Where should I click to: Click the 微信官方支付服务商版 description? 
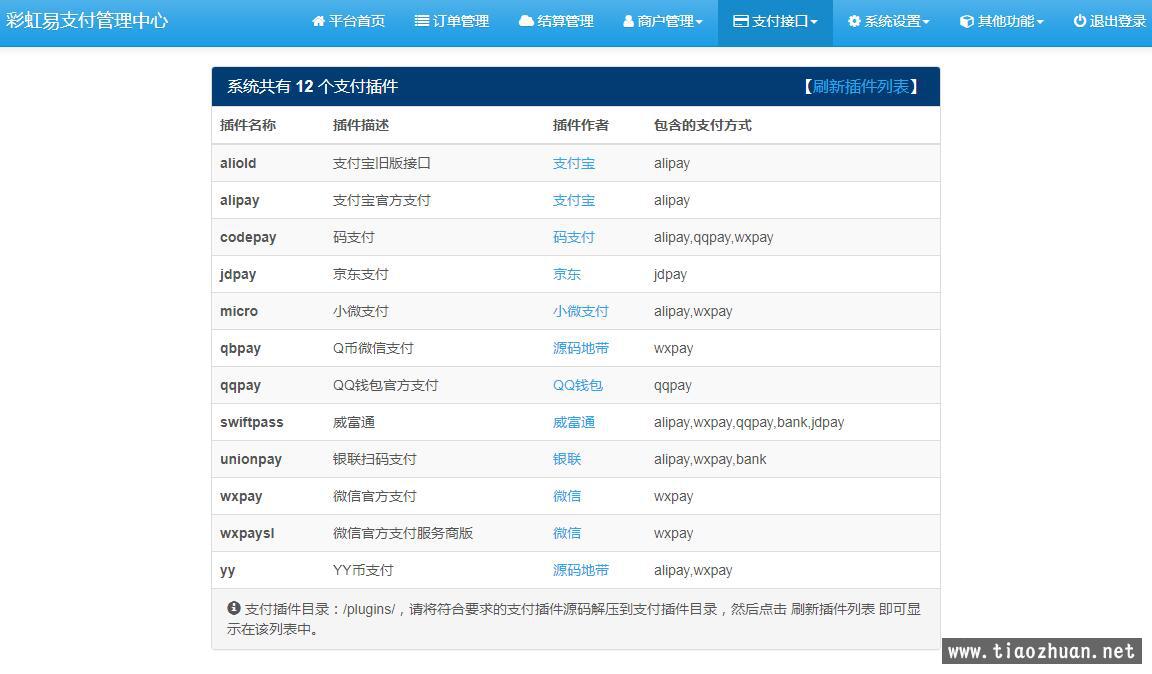pyautogui.click(x=403, y=533)
